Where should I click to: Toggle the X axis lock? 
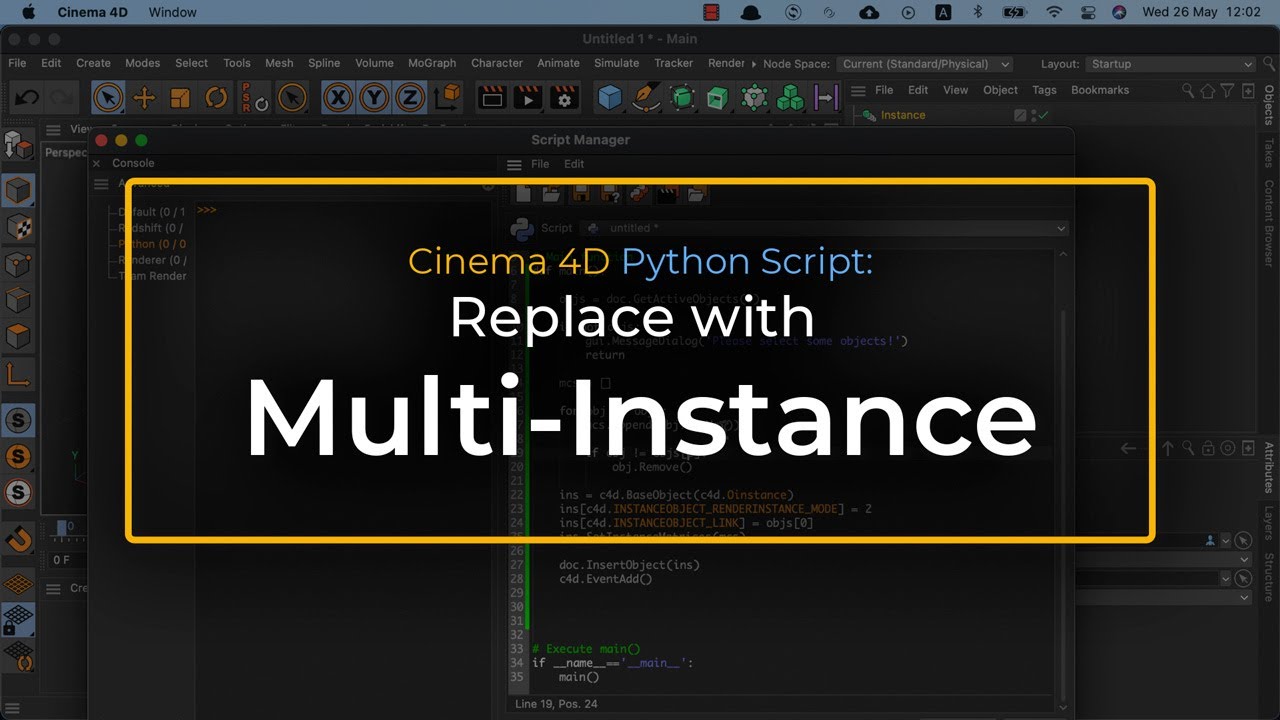pyautogui.click(x=339, y=98)
